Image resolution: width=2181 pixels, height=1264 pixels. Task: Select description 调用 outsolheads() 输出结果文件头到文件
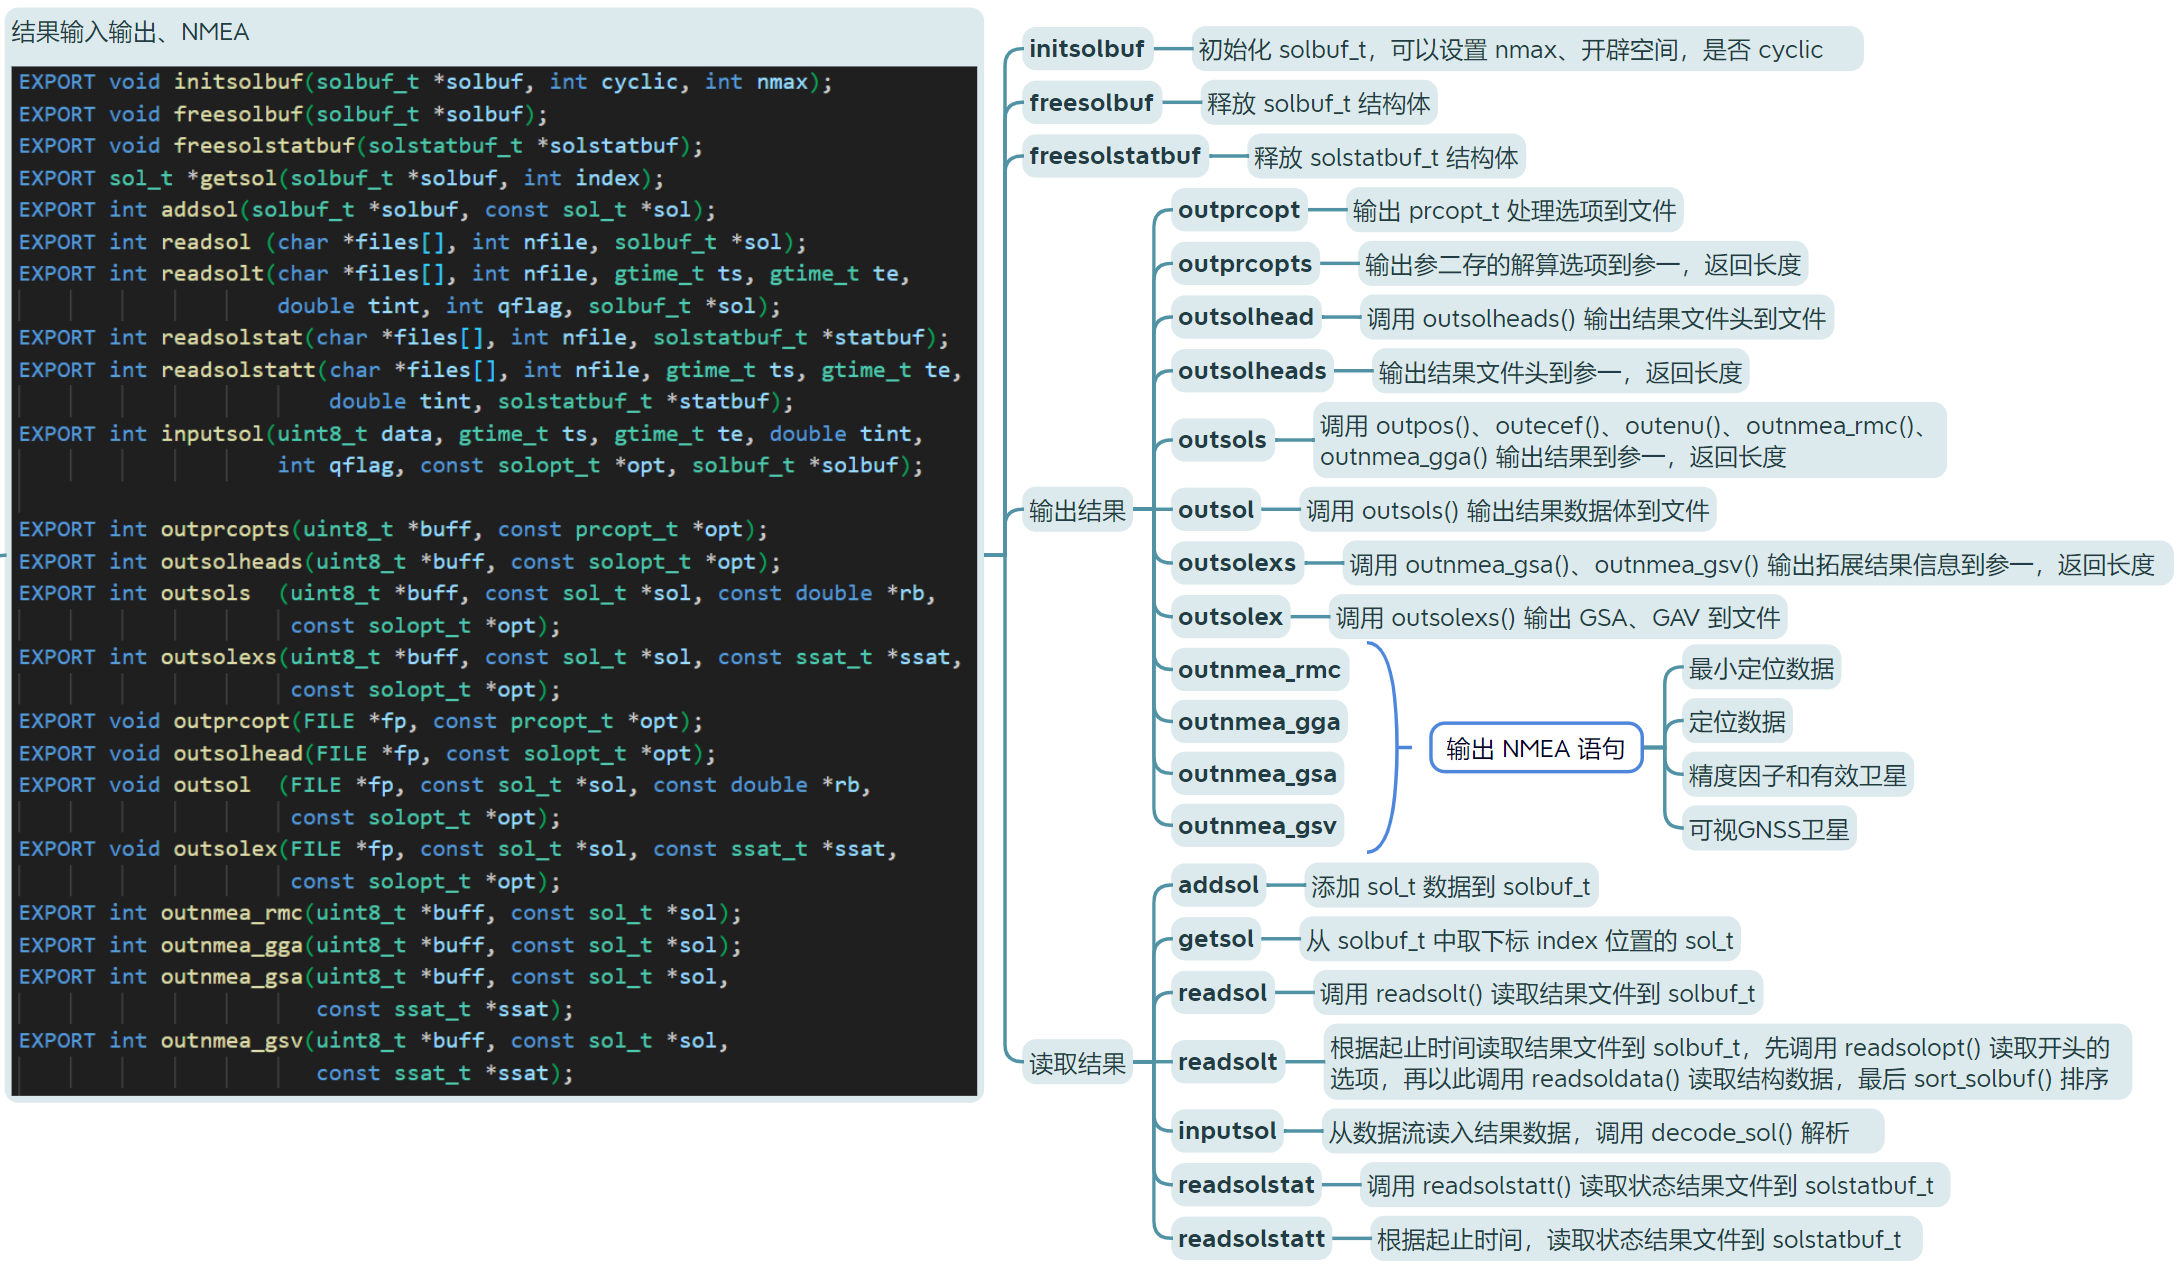pos(1596,318)
